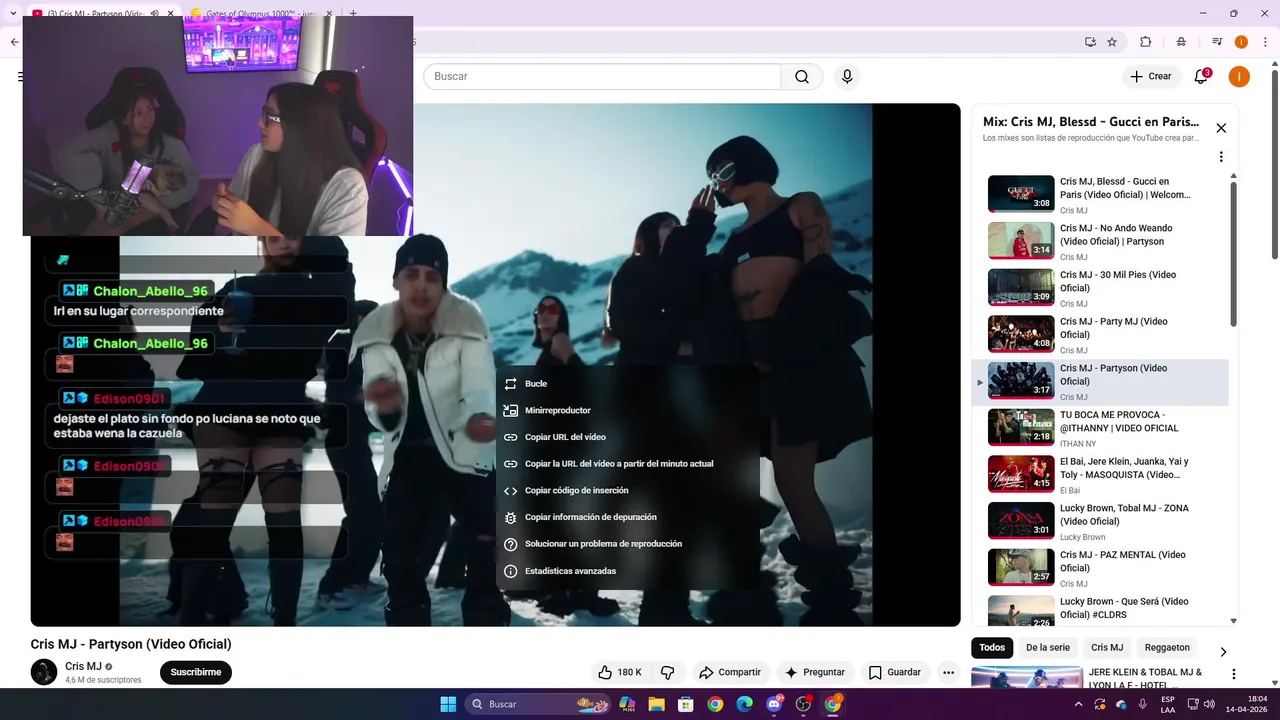Switch to Gates of Olympus browser tab
The width and height of the screenshot is (1280, 720).
tap(260, 14)
